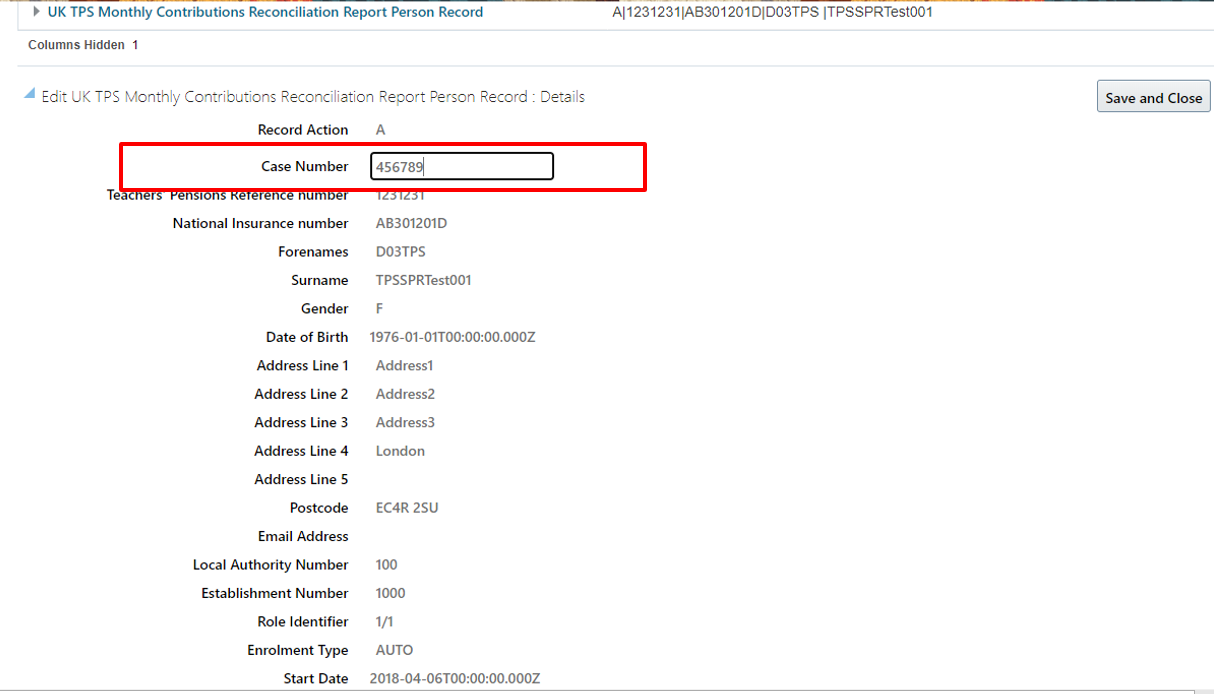
Task: Click the Edit Person Record Details heading text
Action: [x=313, y=97]
